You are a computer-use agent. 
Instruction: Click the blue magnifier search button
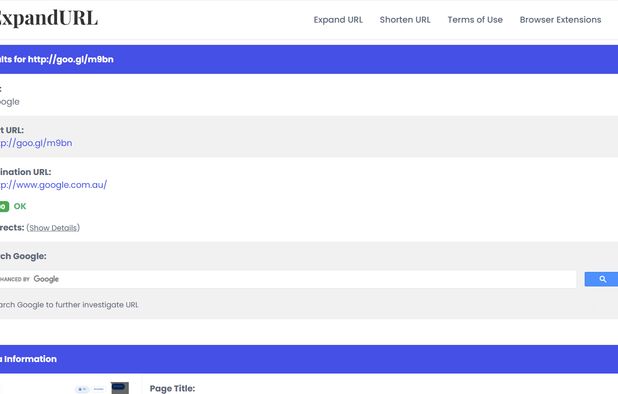601,279
